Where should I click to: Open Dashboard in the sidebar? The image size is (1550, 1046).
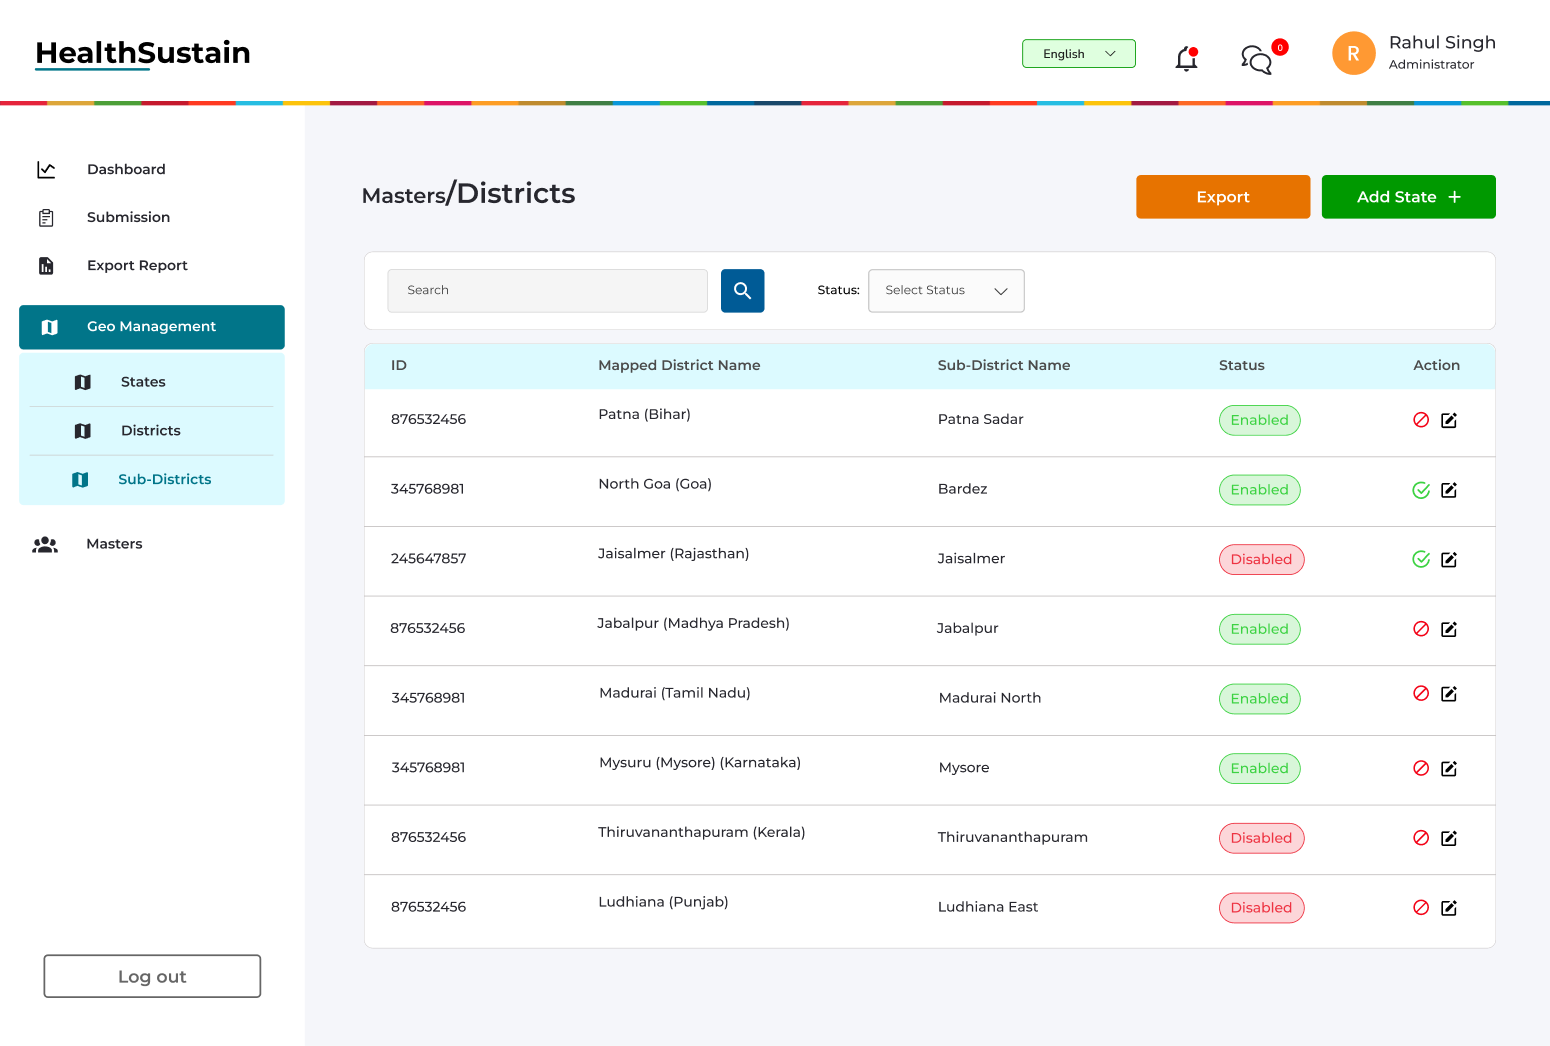(126, 170)
